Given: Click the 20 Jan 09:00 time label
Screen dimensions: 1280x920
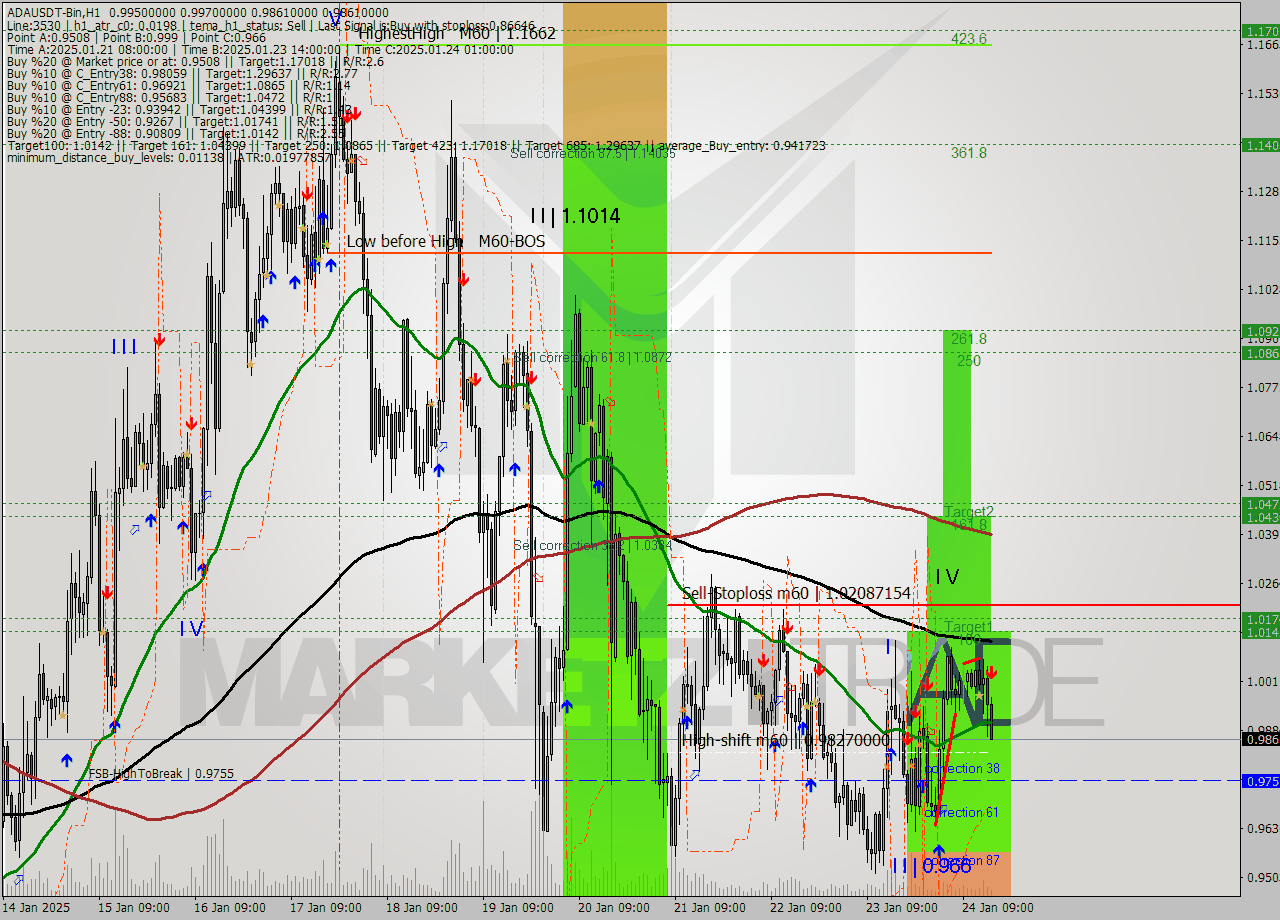Looking at the screenshot, I should [614, 908].
